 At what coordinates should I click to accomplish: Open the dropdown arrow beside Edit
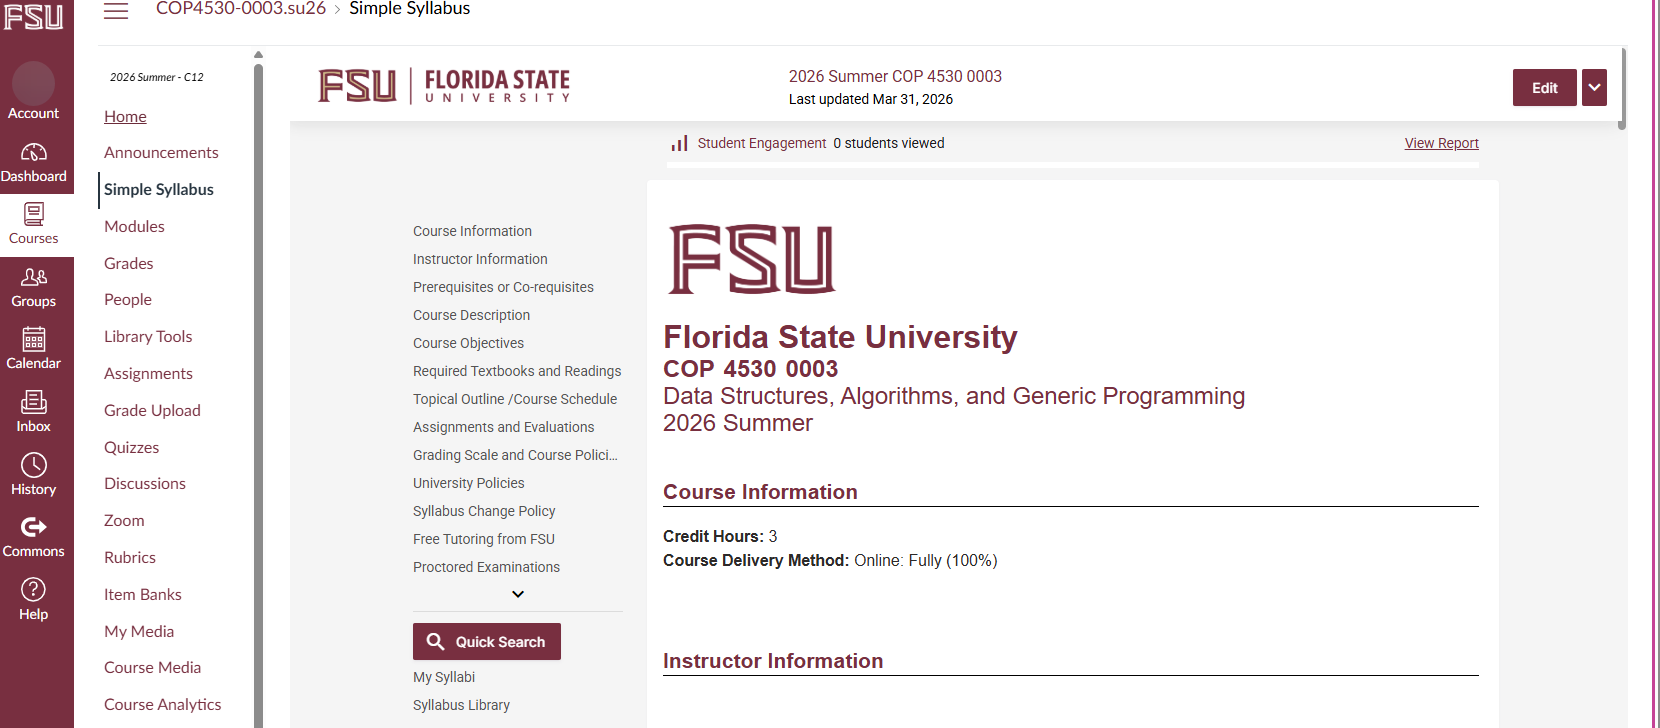[x=1595, y=88]
